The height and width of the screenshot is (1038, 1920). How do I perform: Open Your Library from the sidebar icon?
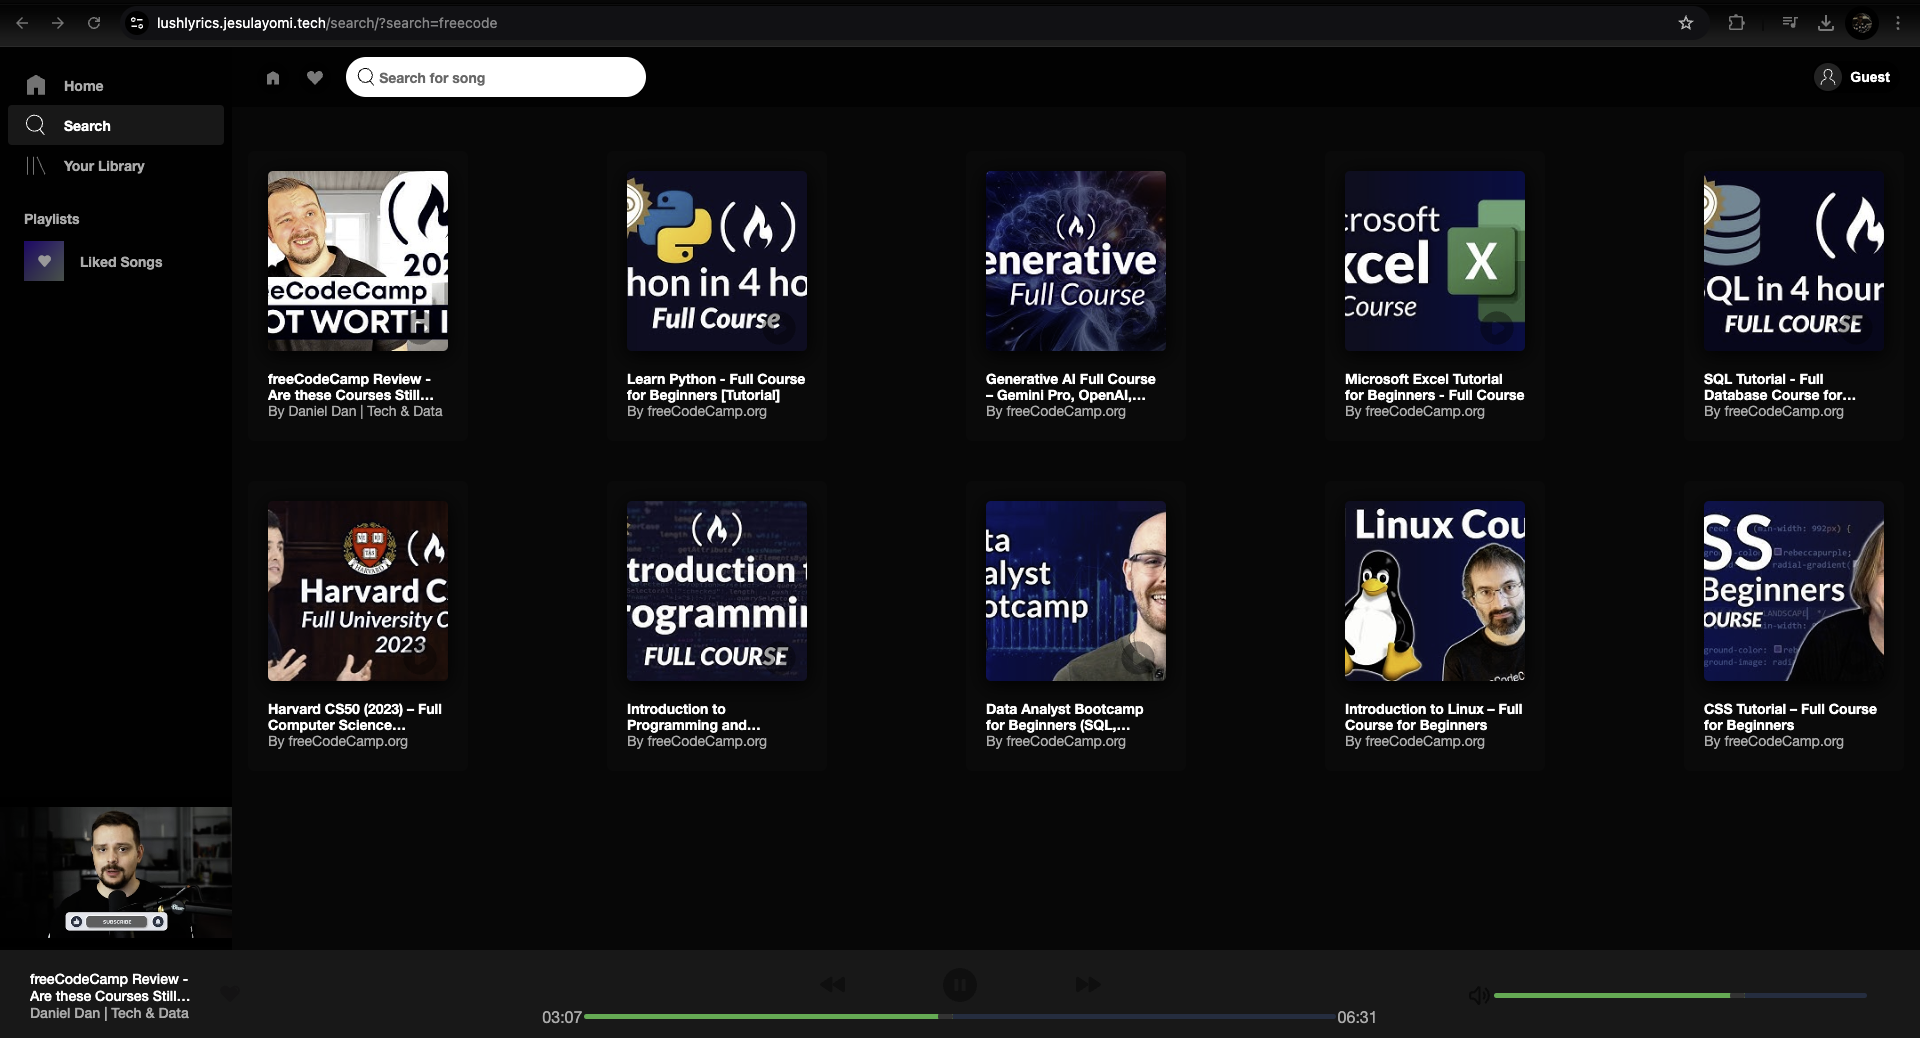tap(36, 165)
